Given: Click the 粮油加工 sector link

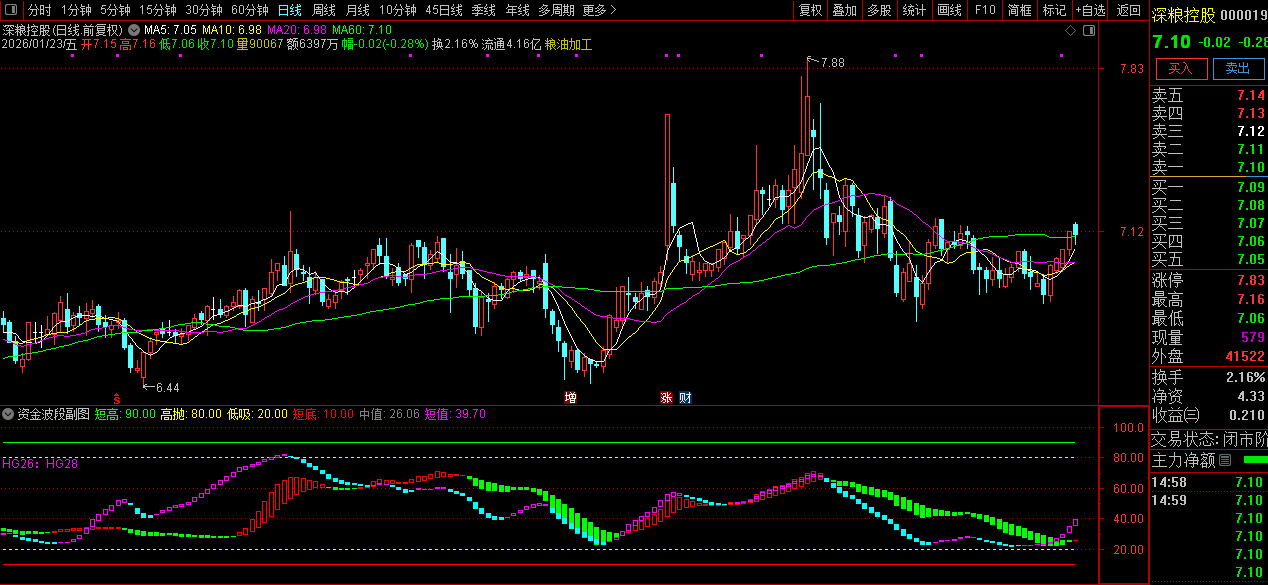Looking at the screenshot, I should pyautogui.click(x=568, y=44).
